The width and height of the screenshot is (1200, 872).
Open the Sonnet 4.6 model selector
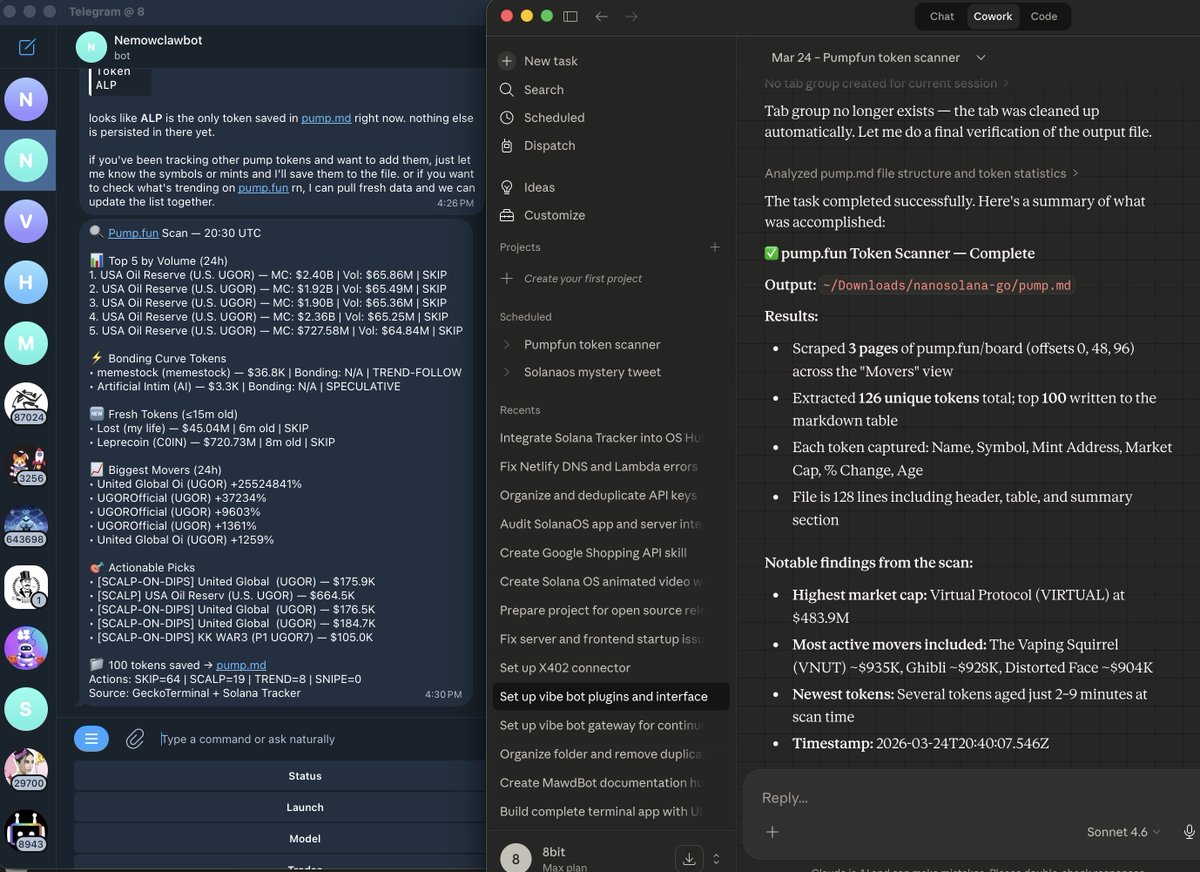coord(1123,832)
